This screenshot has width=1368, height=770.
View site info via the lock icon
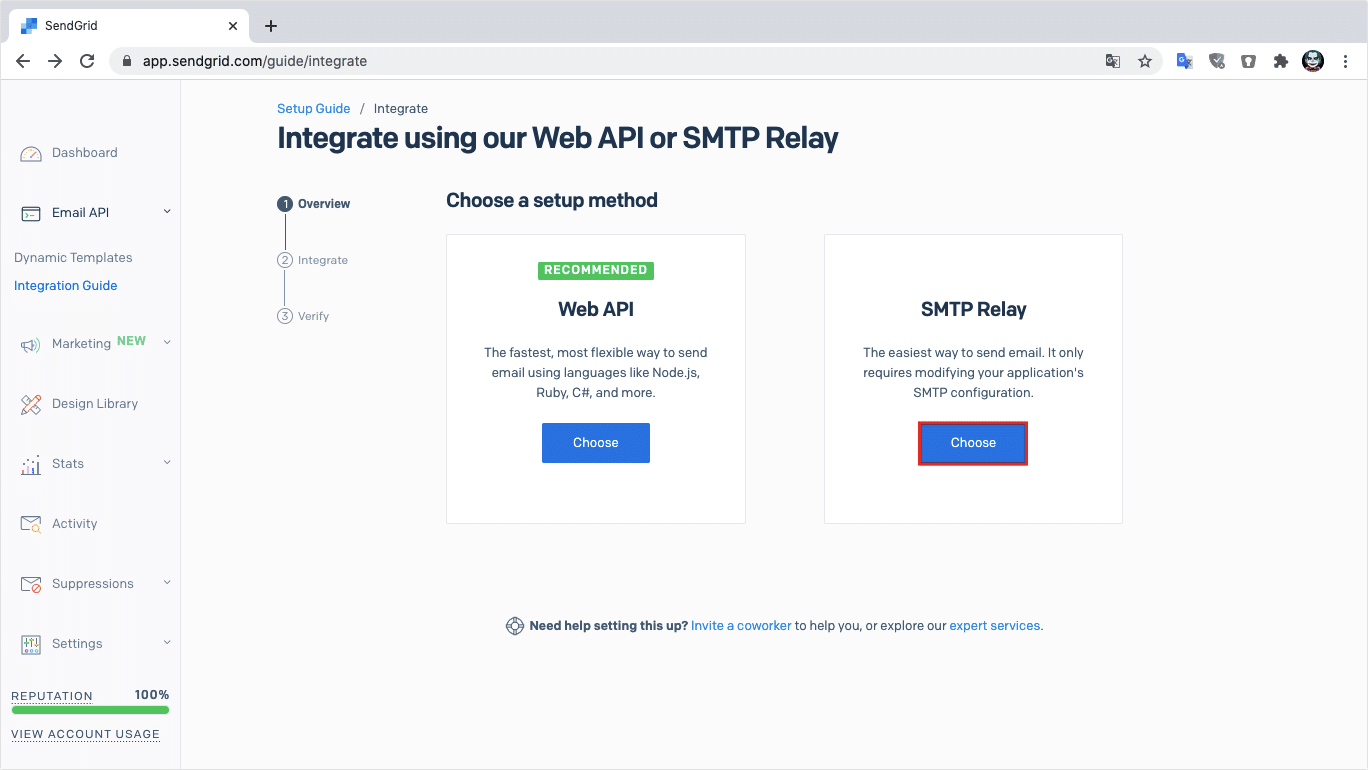coord(126,61)
